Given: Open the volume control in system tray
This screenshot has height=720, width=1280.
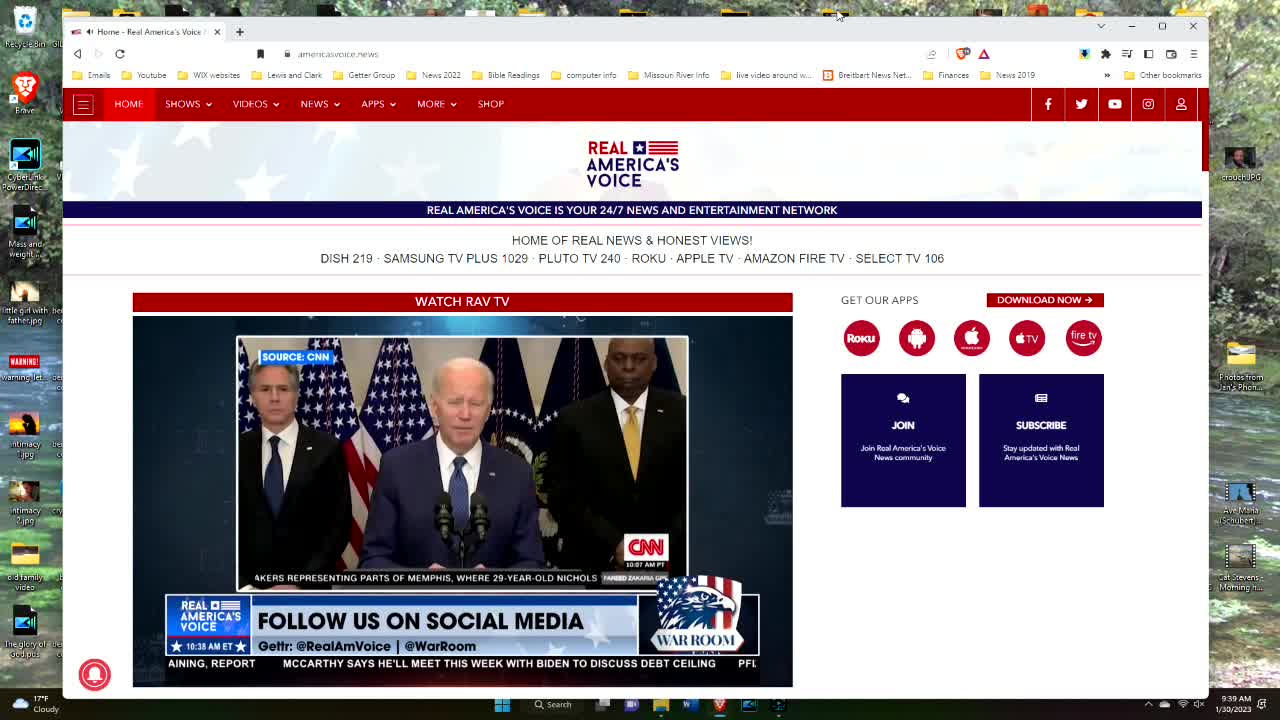Looking at the screenshot, I should pos(1198,704).
